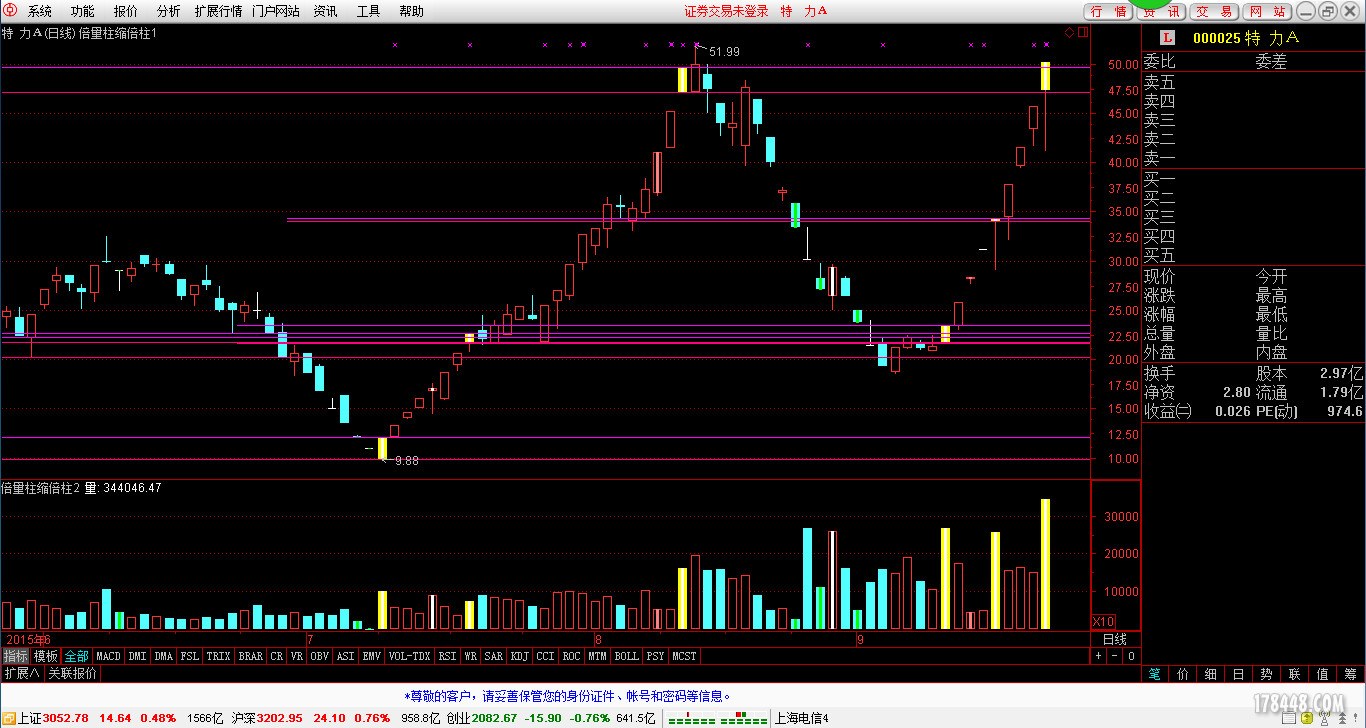Switch to the 细 tab in quote panel
The image size is (1366, 728).
pyautogui.click(x=1211, y=674)
